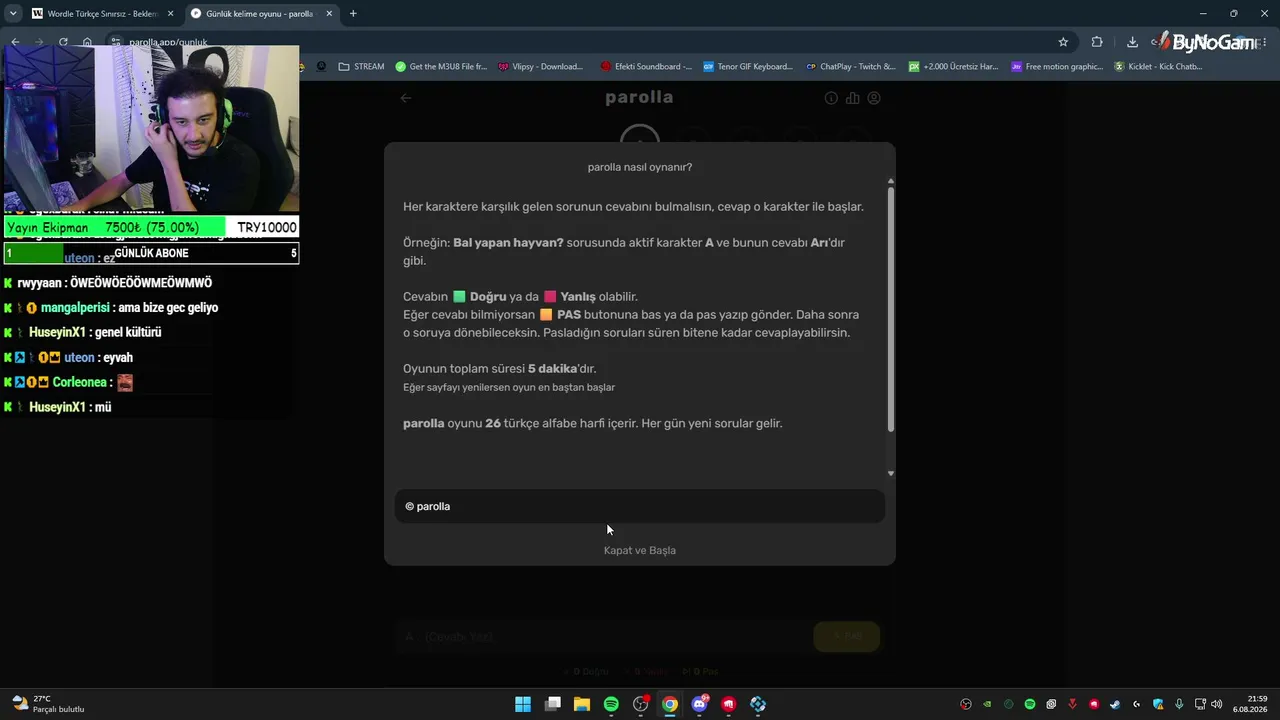Open the parolla user profile icon

874,98
